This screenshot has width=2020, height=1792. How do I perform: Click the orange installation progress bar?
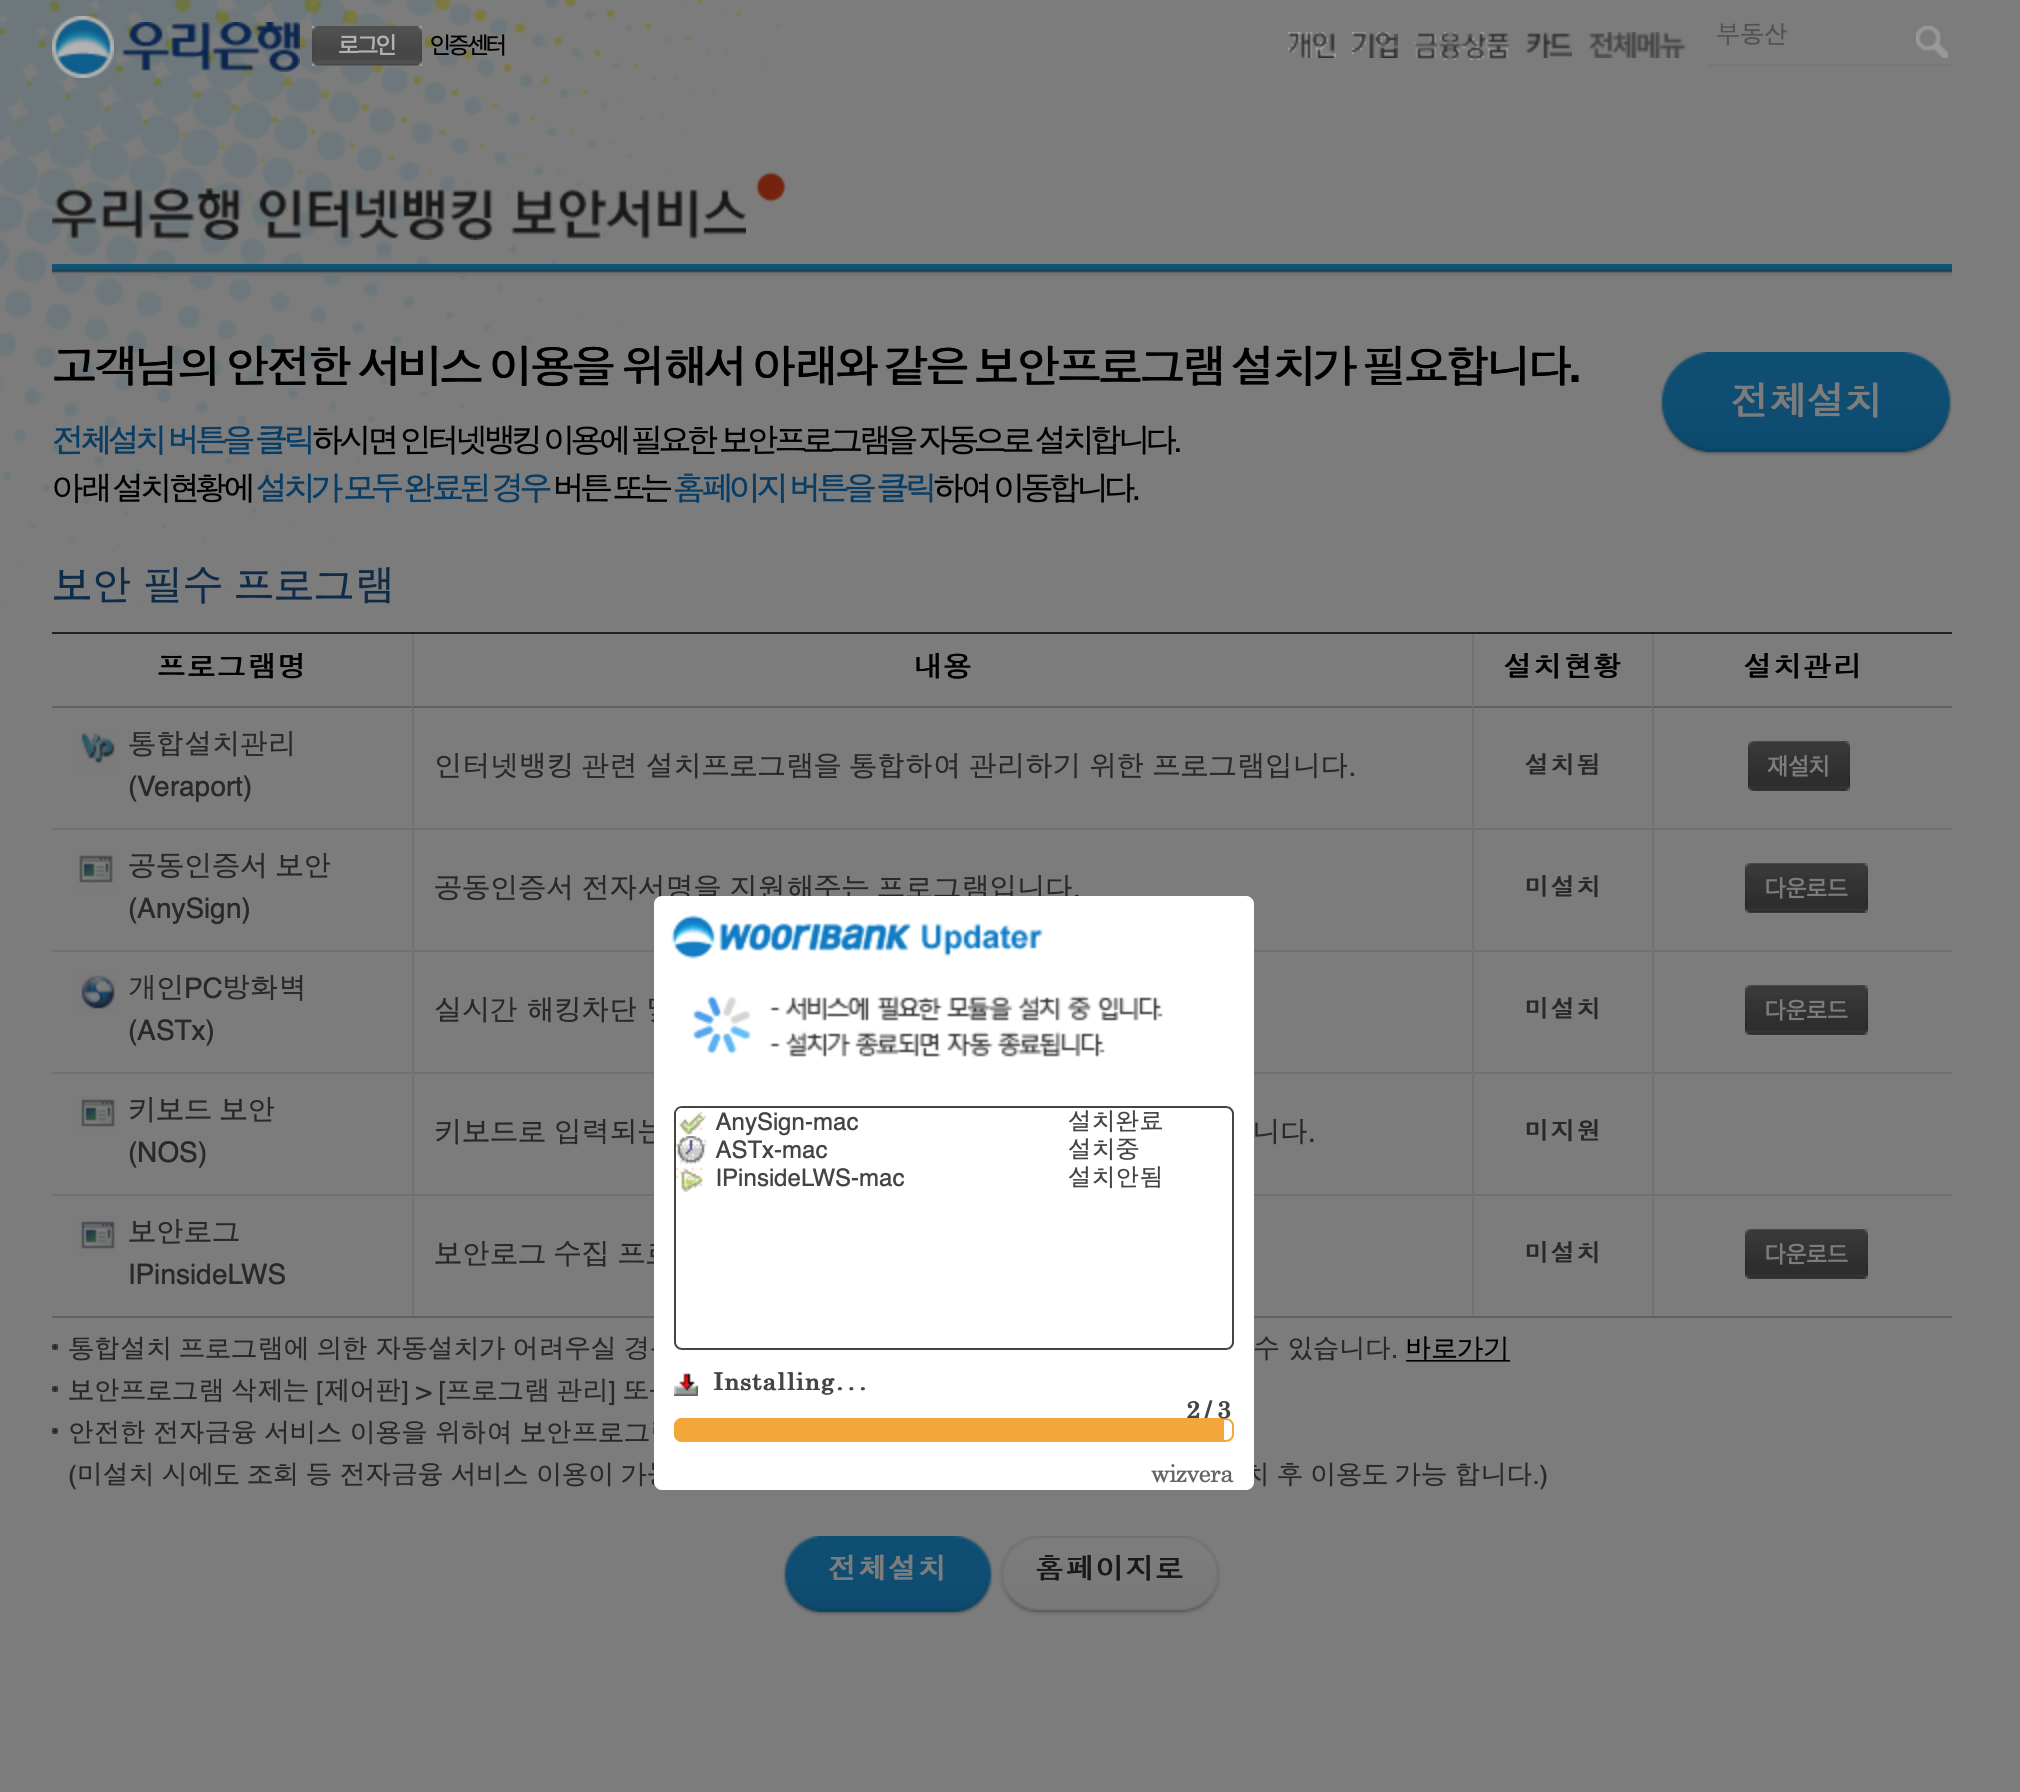[x=952, y=1430]
